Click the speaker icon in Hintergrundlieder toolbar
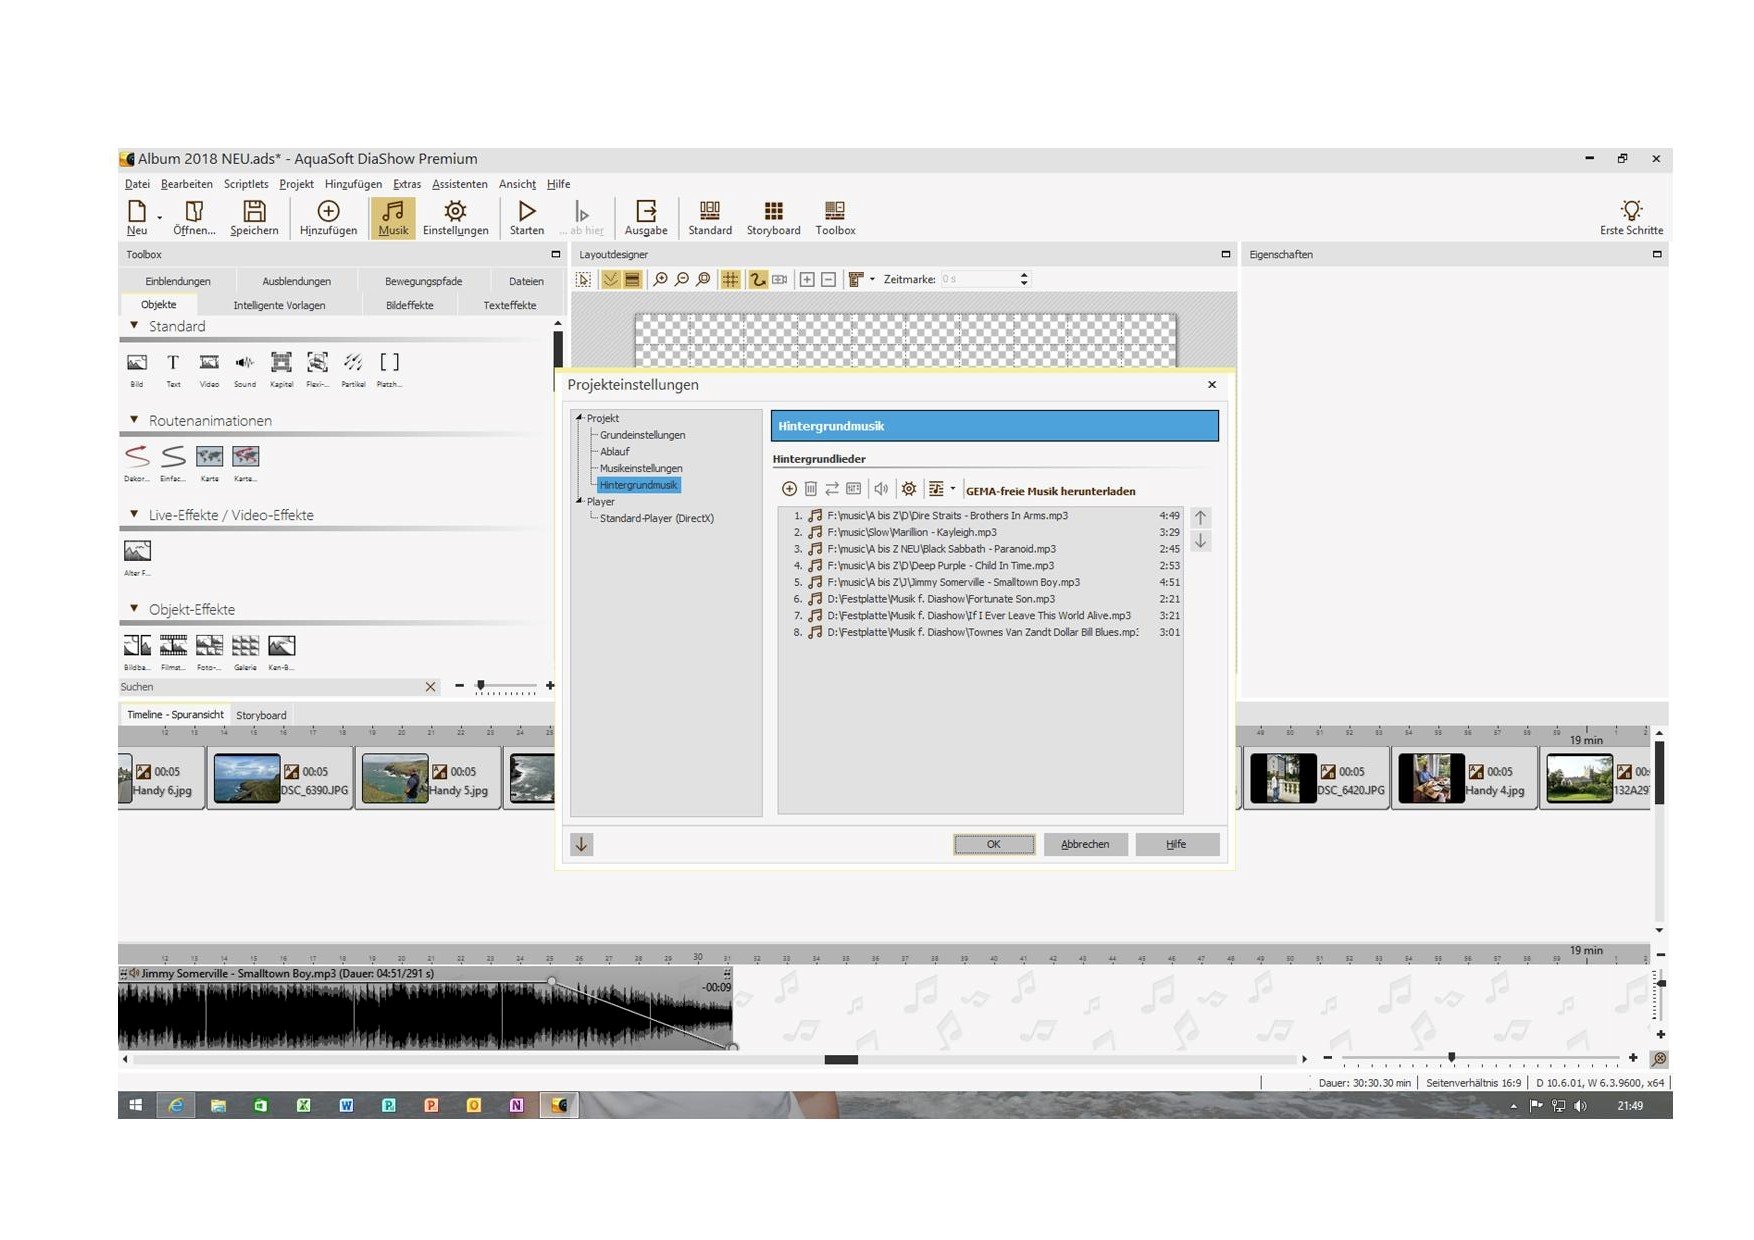The image size is (1754, 1240). click(x=880, y=489)
